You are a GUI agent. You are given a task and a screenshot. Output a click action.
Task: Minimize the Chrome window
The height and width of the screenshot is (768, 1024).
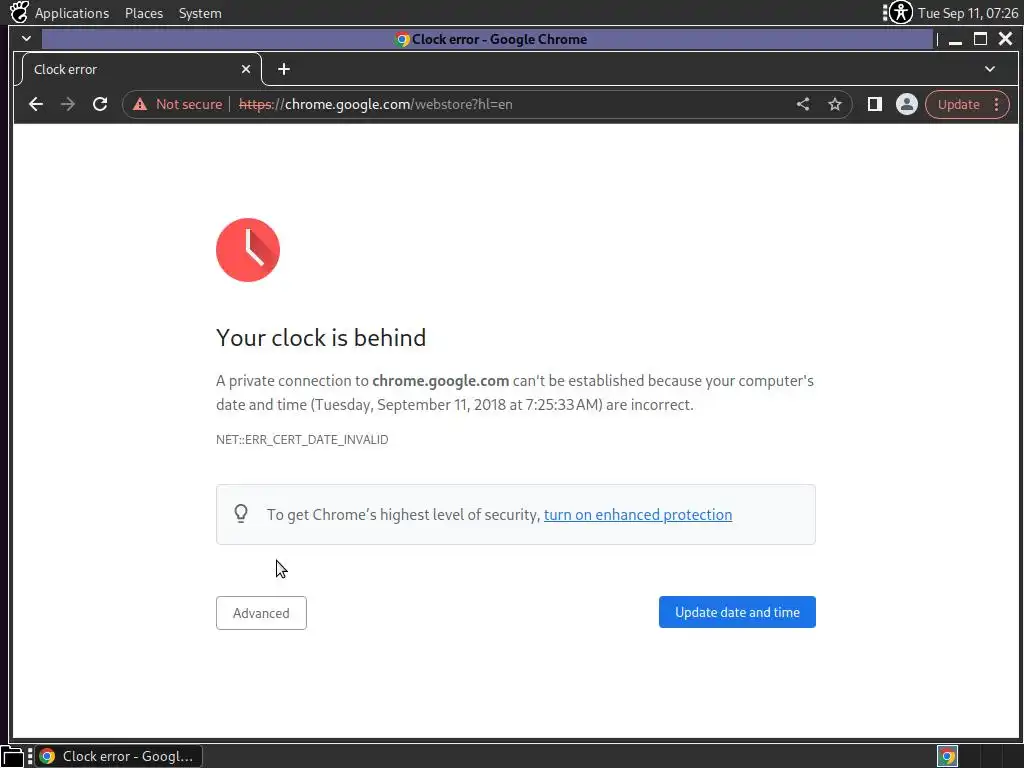pyautogui.click(x=955, y=39)
